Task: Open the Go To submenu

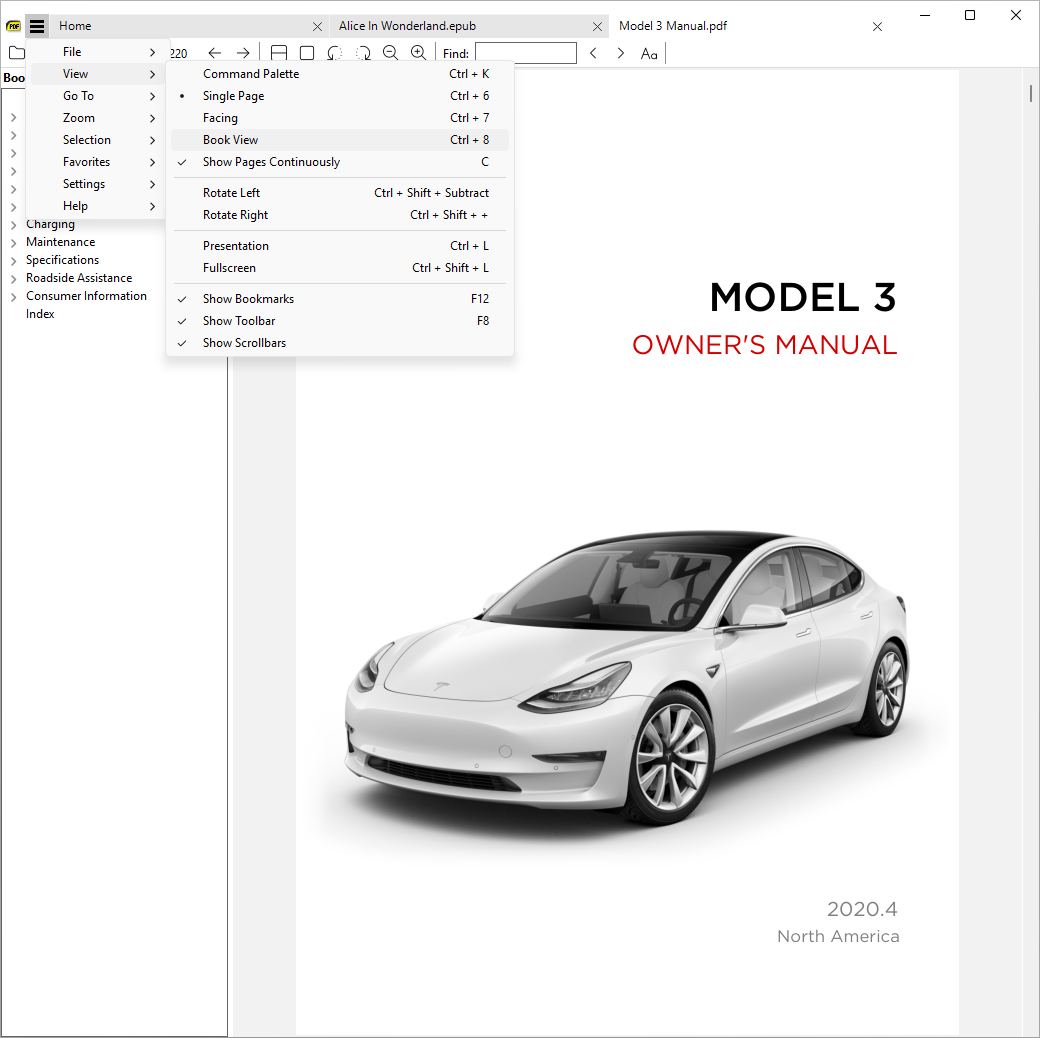Action: [97, 96]
